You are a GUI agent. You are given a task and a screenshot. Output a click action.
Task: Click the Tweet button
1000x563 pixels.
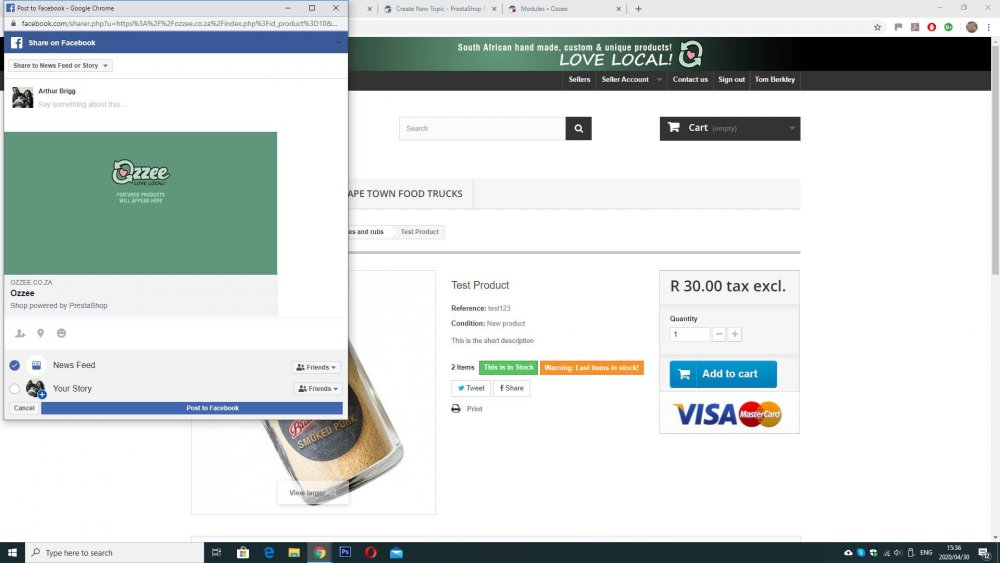point(471,388)
